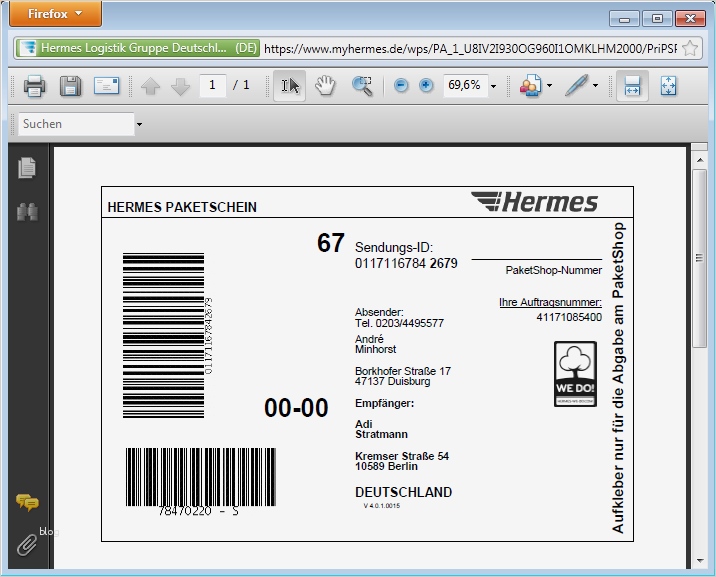Open the collaboration people icon
The width and height of the screenshot is (716, 577).
531,85
